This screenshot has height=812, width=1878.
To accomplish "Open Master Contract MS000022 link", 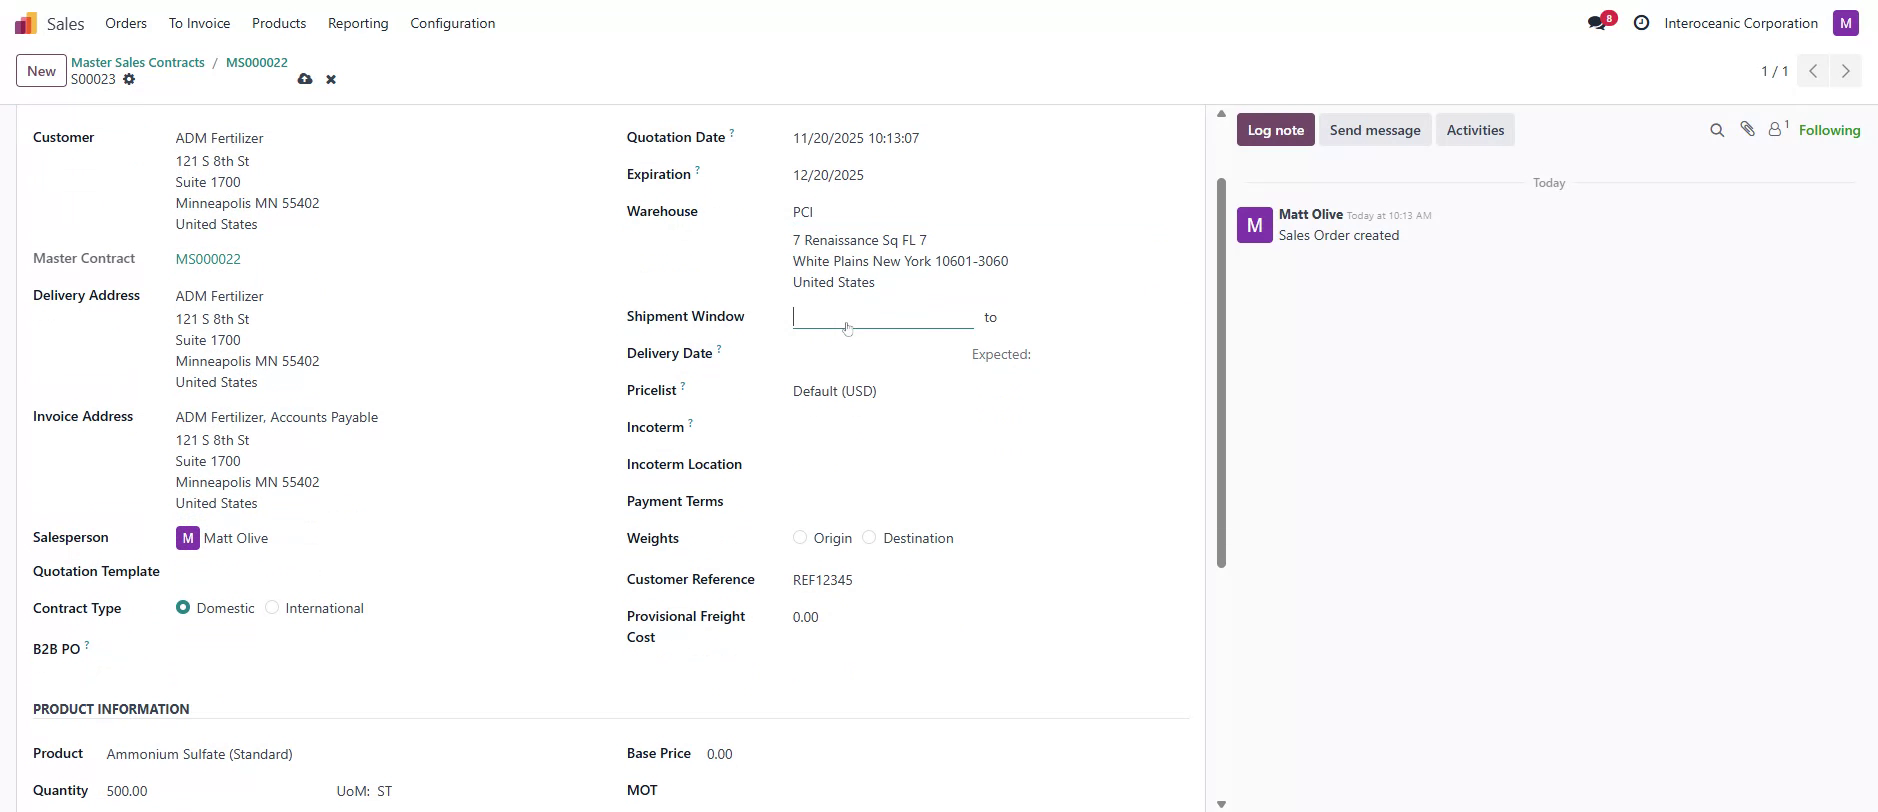I will click(x=208, y=259).
